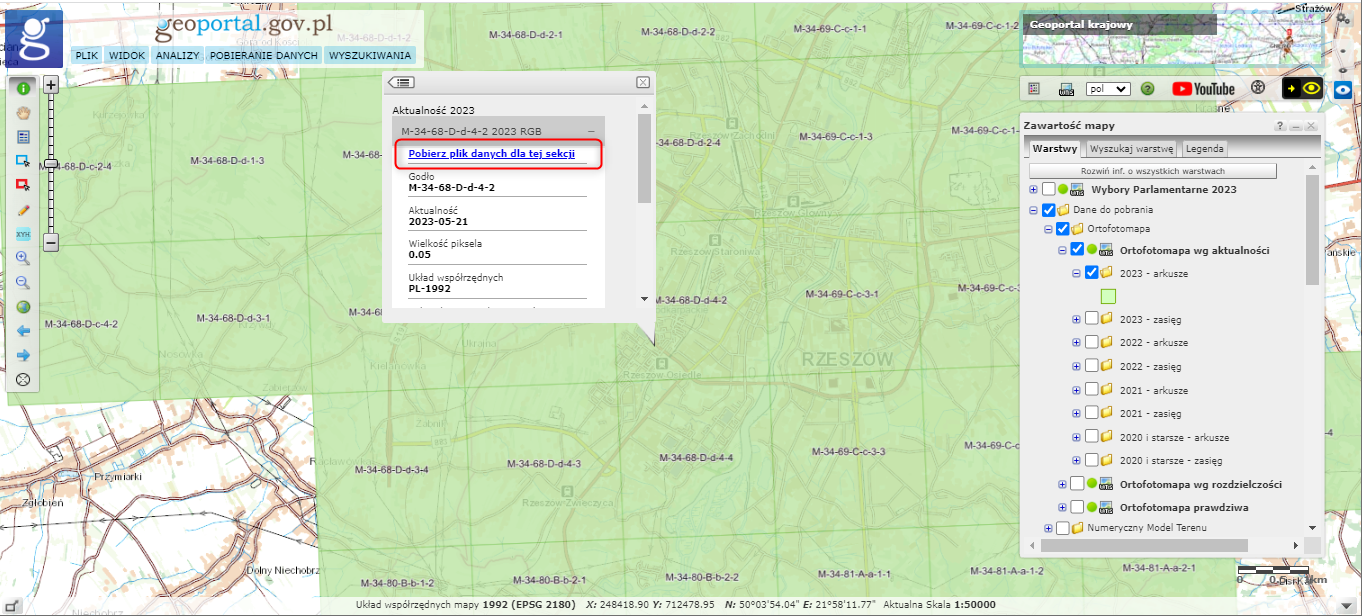Go to previous map view arrow

point(23,331)
